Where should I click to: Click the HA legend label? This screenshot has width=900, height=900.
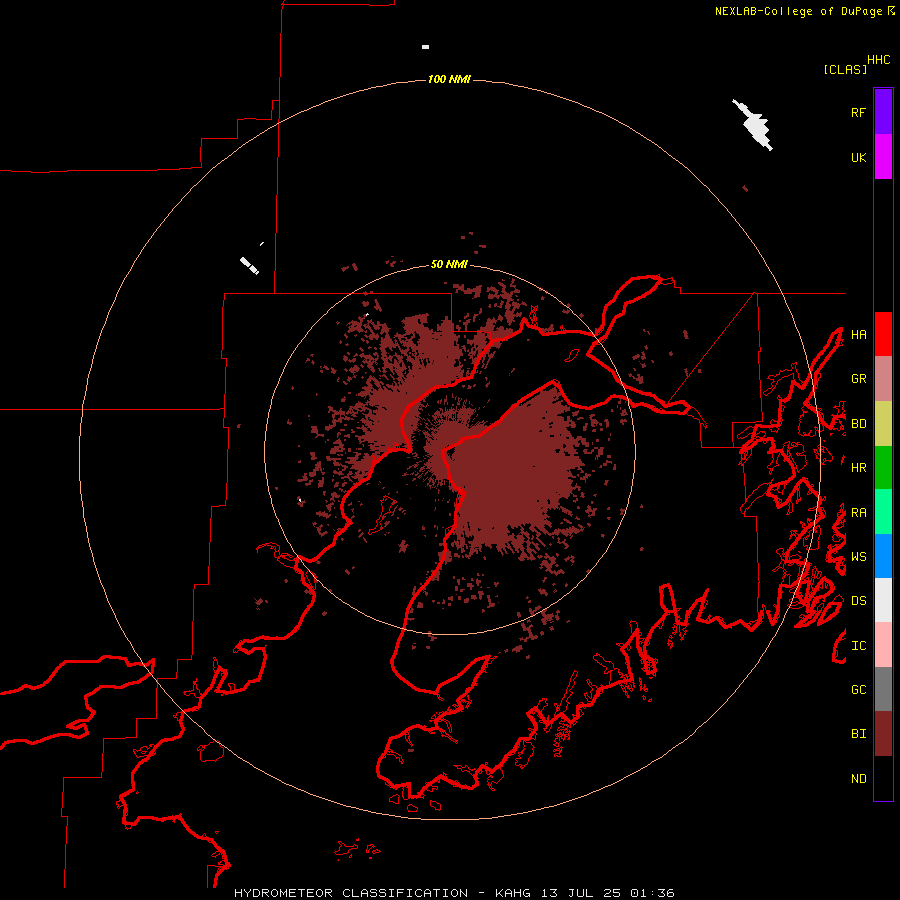click(858, 334)
